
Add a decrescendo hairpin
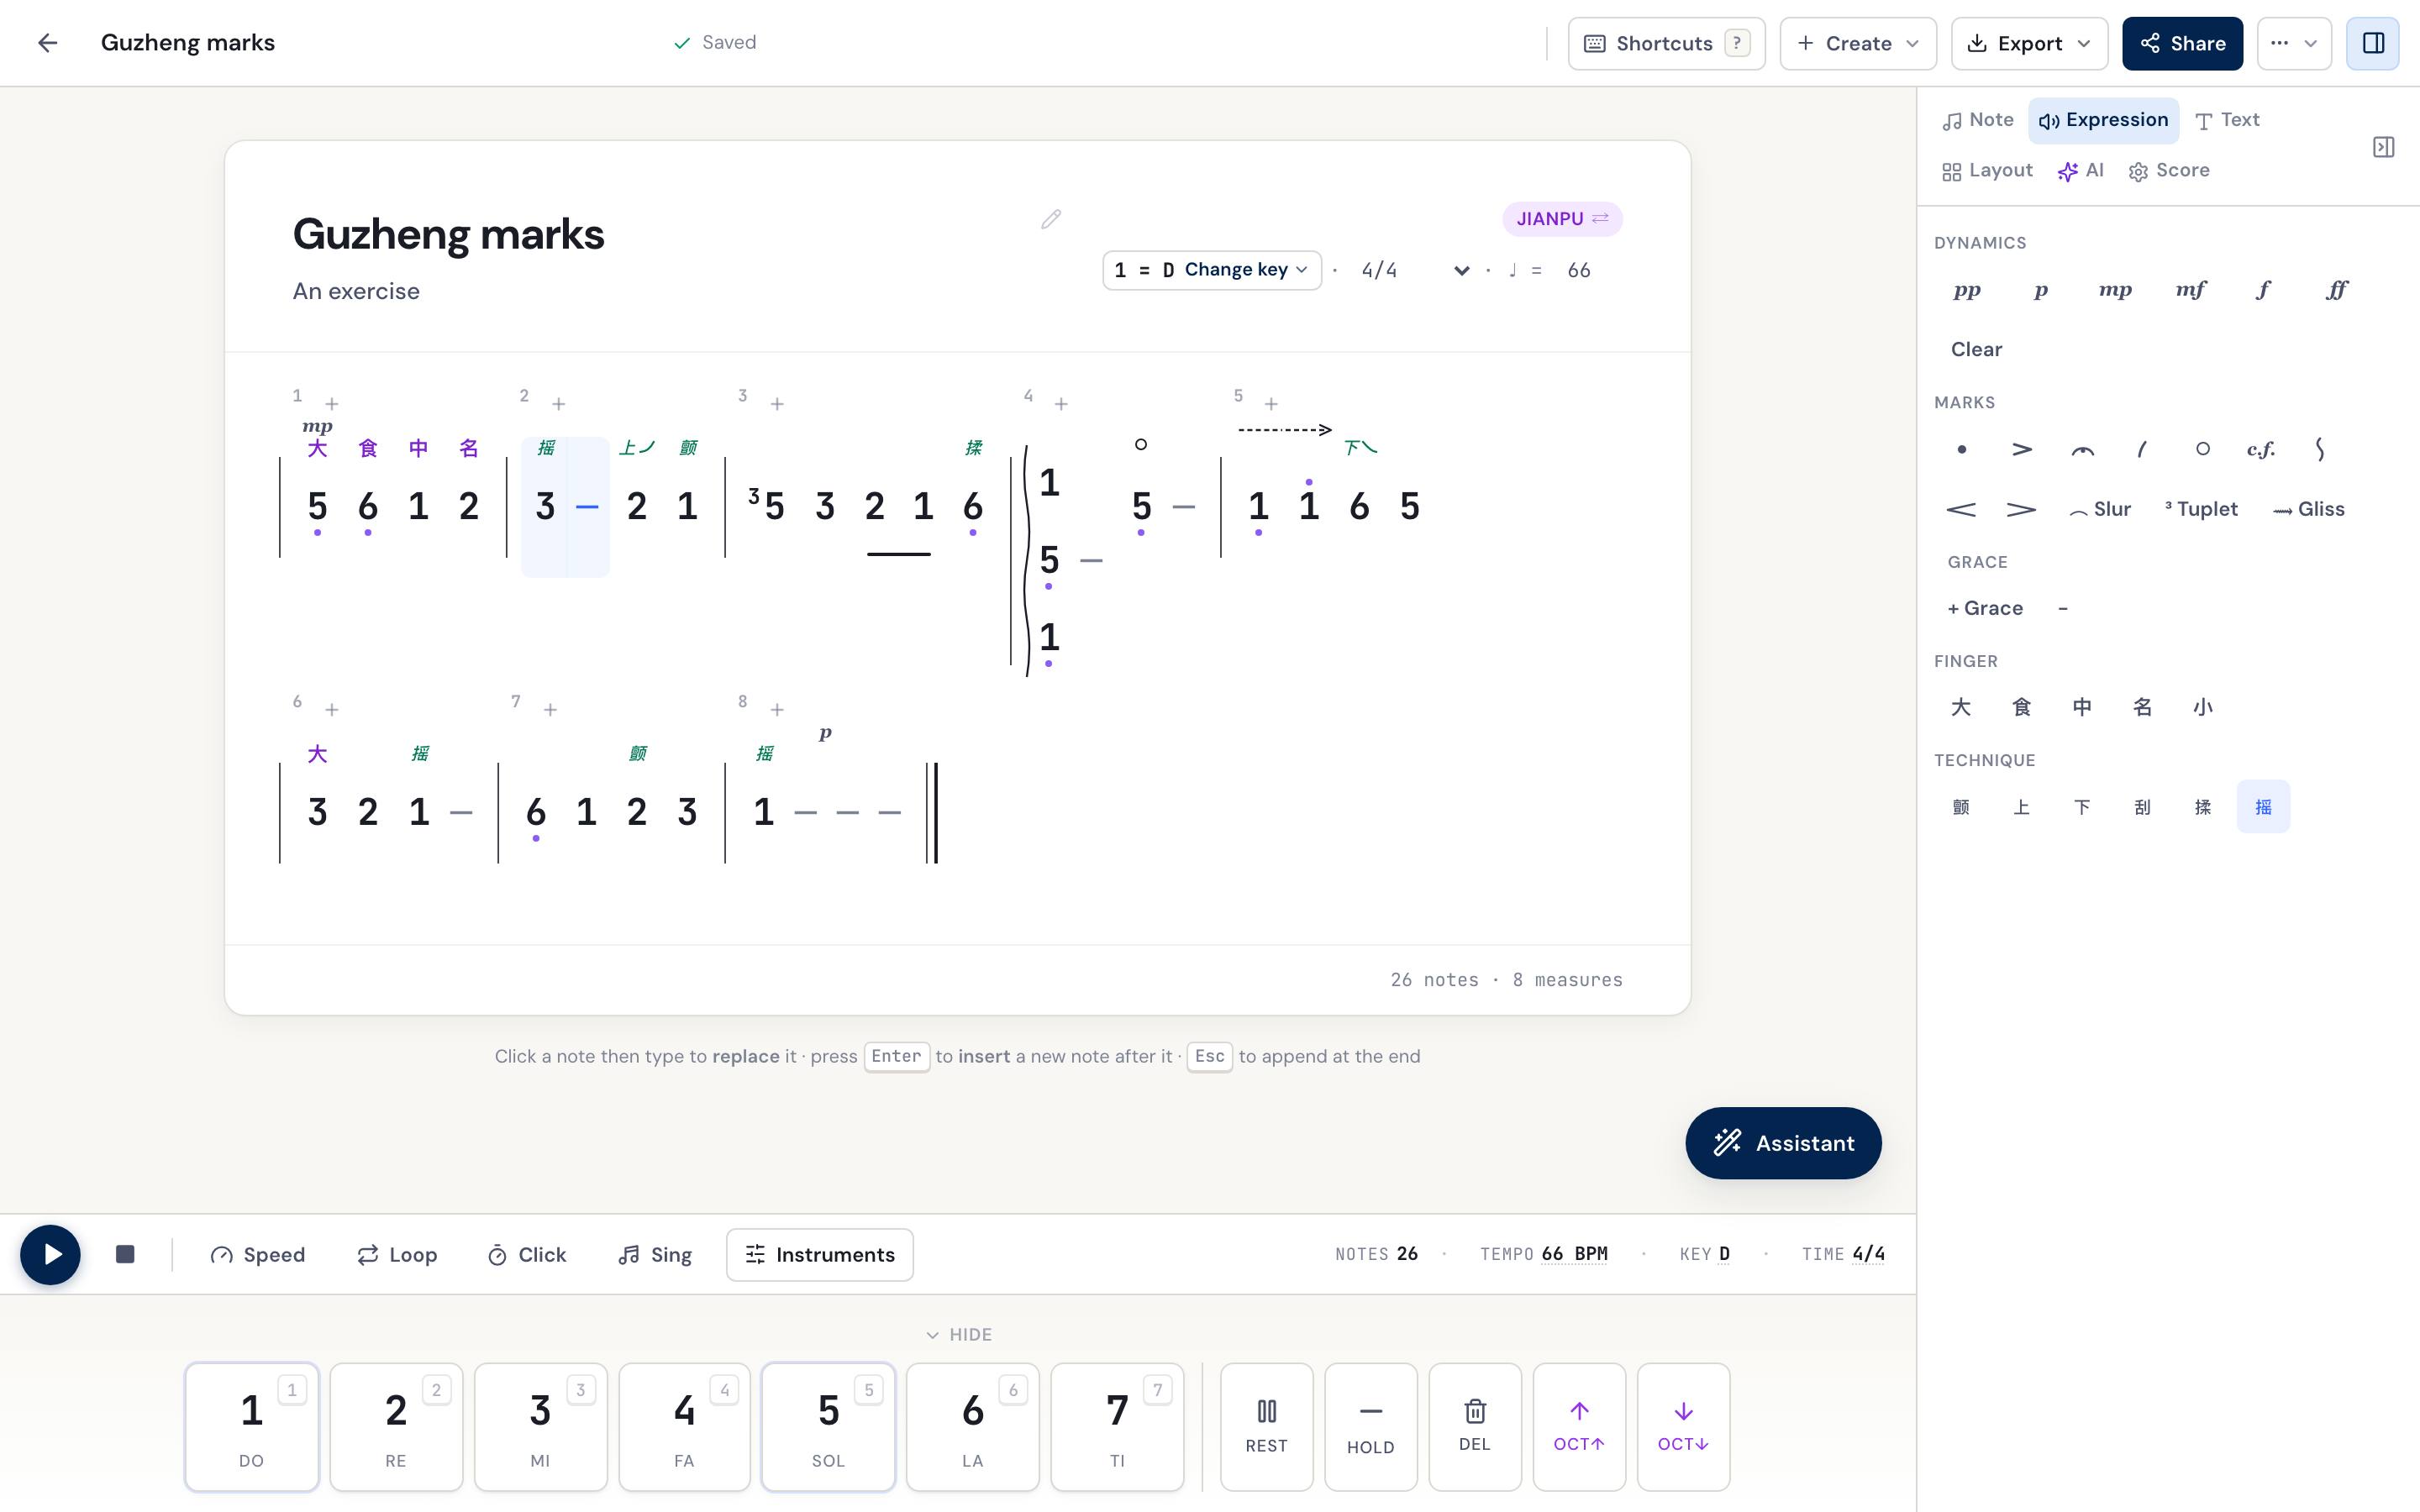pyautogui.click(x=2021, y=509)
